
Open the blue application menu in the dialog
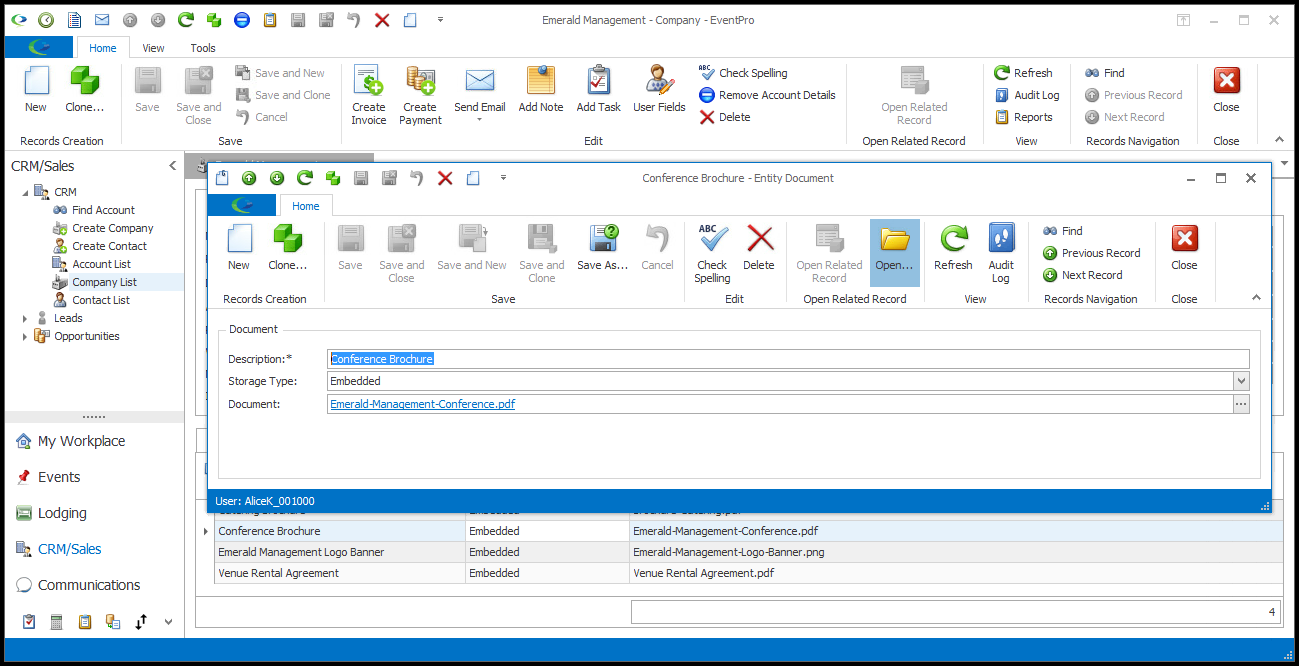tap(242, 205)
